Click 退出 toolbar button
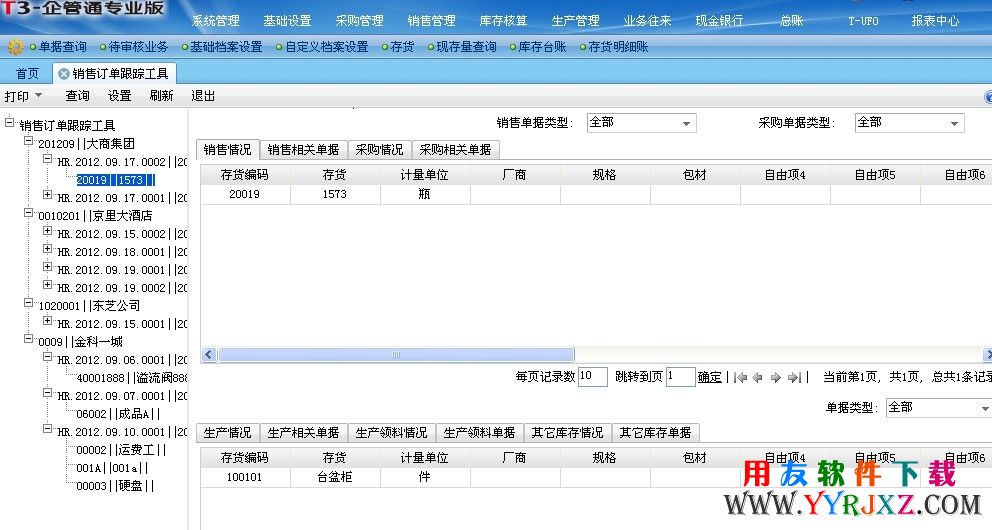 click(x=203, y=96)
